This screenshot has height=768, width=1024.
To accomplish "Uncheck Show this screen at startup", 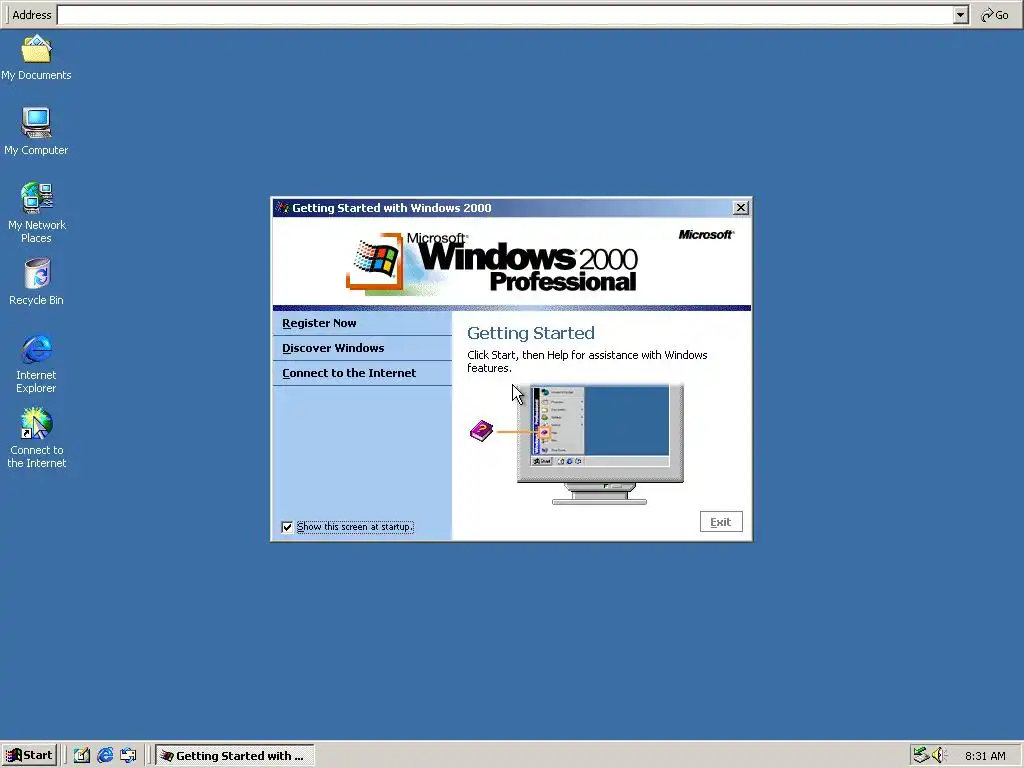I will tap(287, 527).
